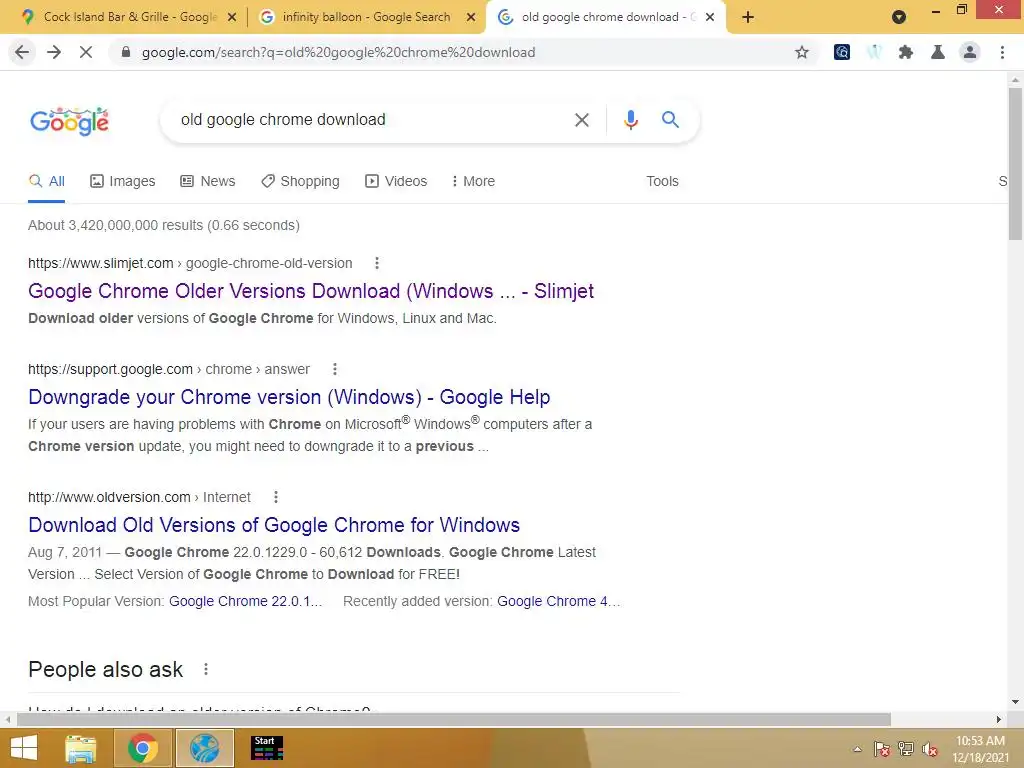View site information via the lock icon
The height and width of the screenshot is (768, 1024).
point(125,52)
